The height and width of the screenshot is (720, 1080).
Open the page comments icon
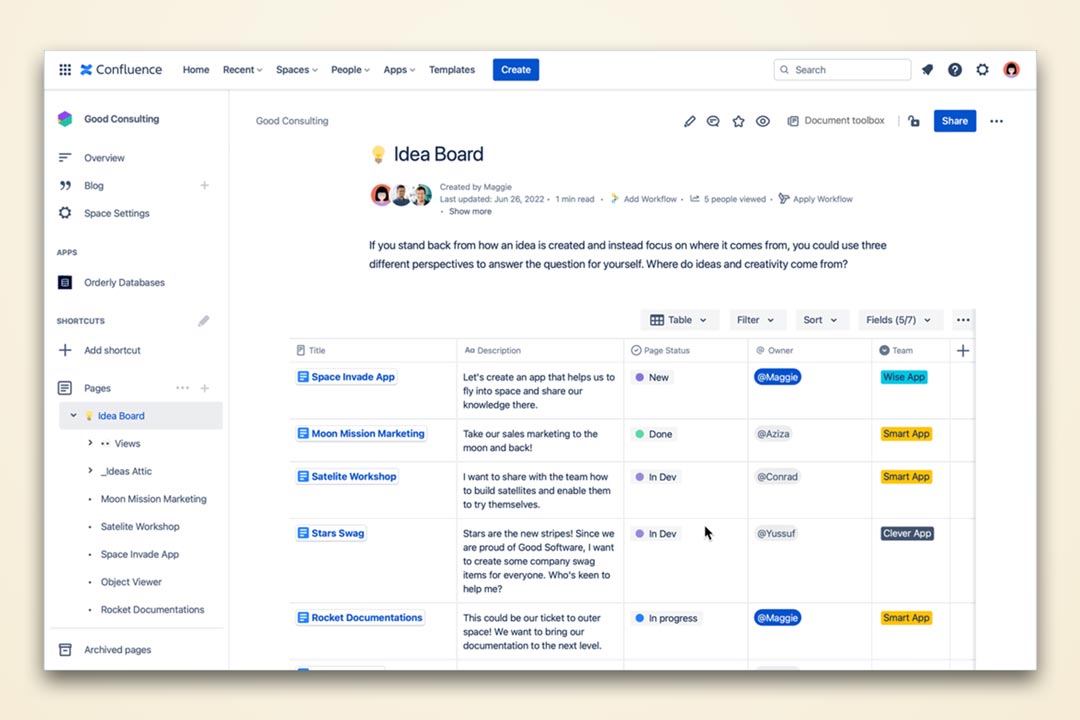(713, 121)
